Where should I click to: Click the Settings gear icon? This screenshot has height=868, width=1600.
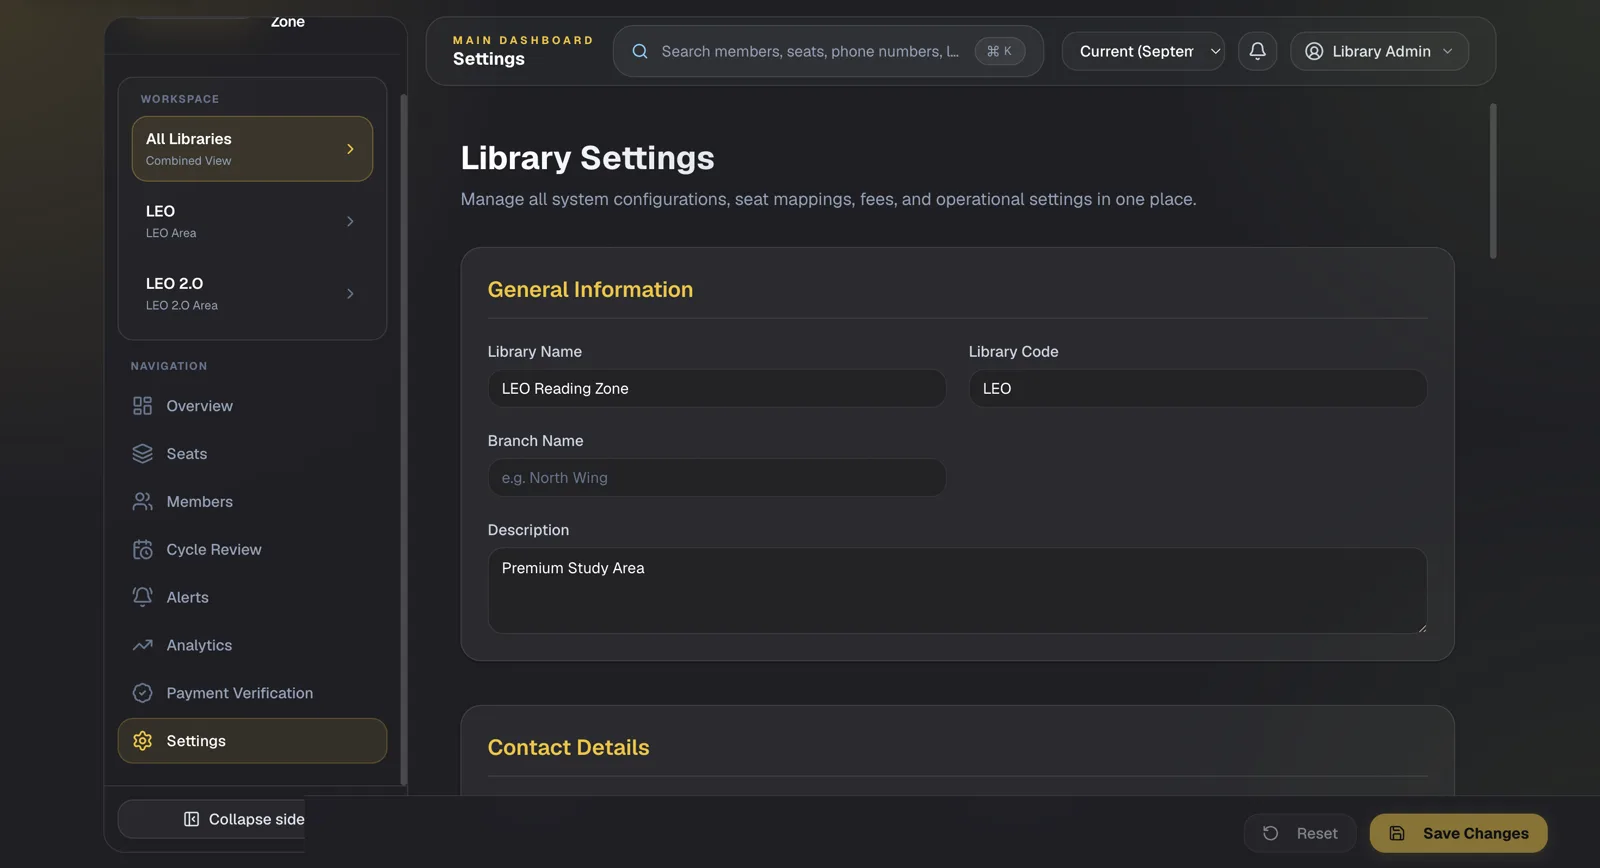point(143,741)
